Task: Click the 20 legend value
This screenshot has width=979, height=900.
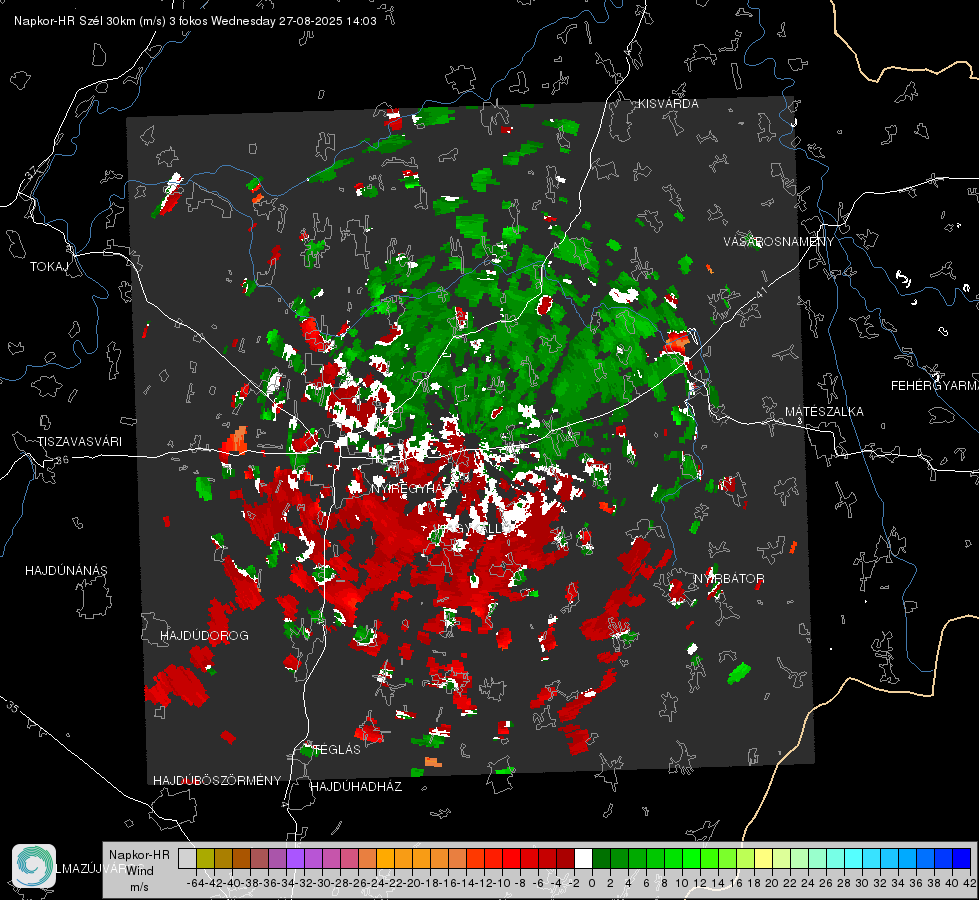Action: 772,883
